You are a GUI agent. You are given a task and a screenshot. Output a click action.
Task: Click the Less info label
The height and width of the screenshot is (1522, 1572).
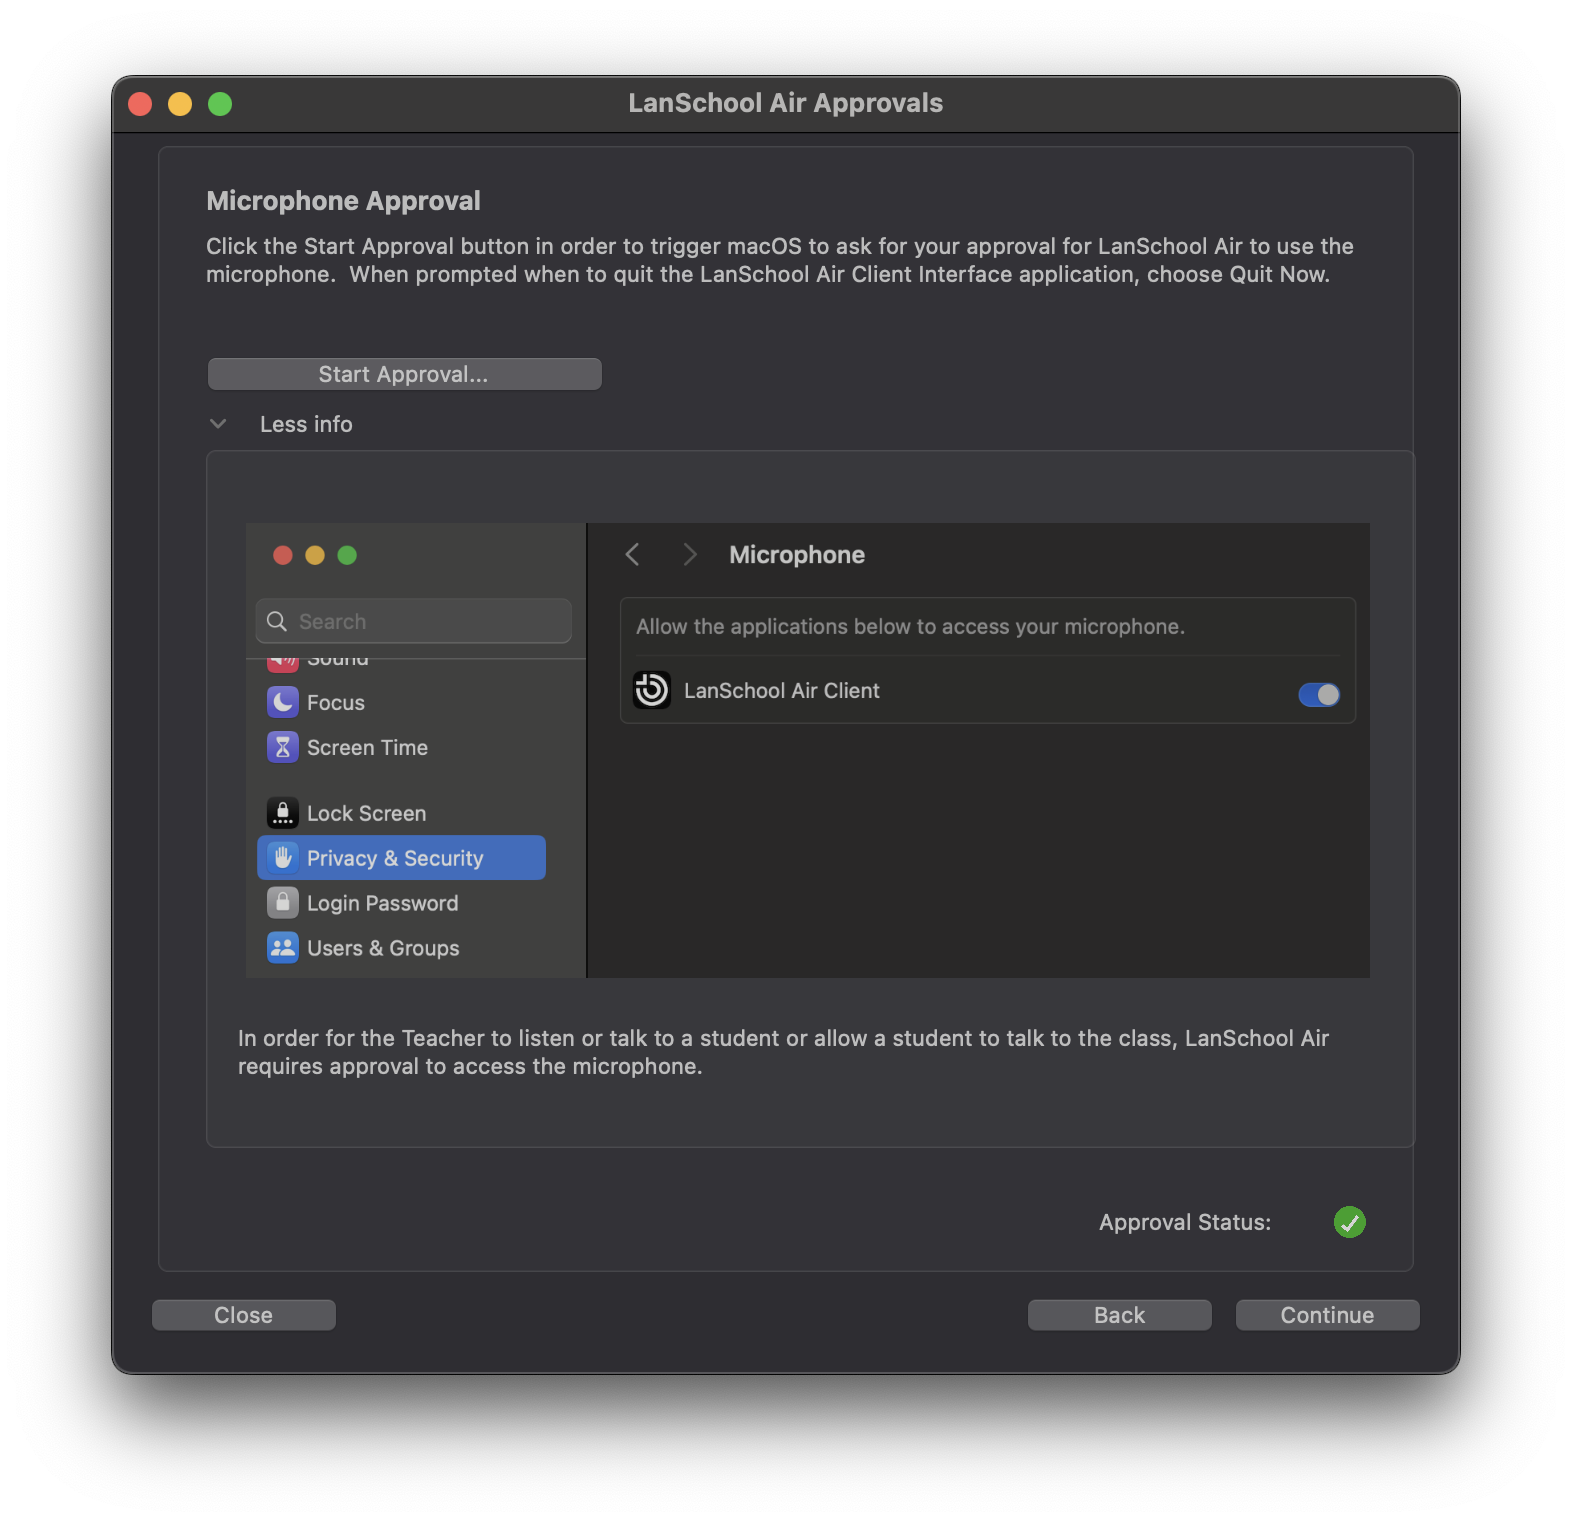[x=306, y=424]
